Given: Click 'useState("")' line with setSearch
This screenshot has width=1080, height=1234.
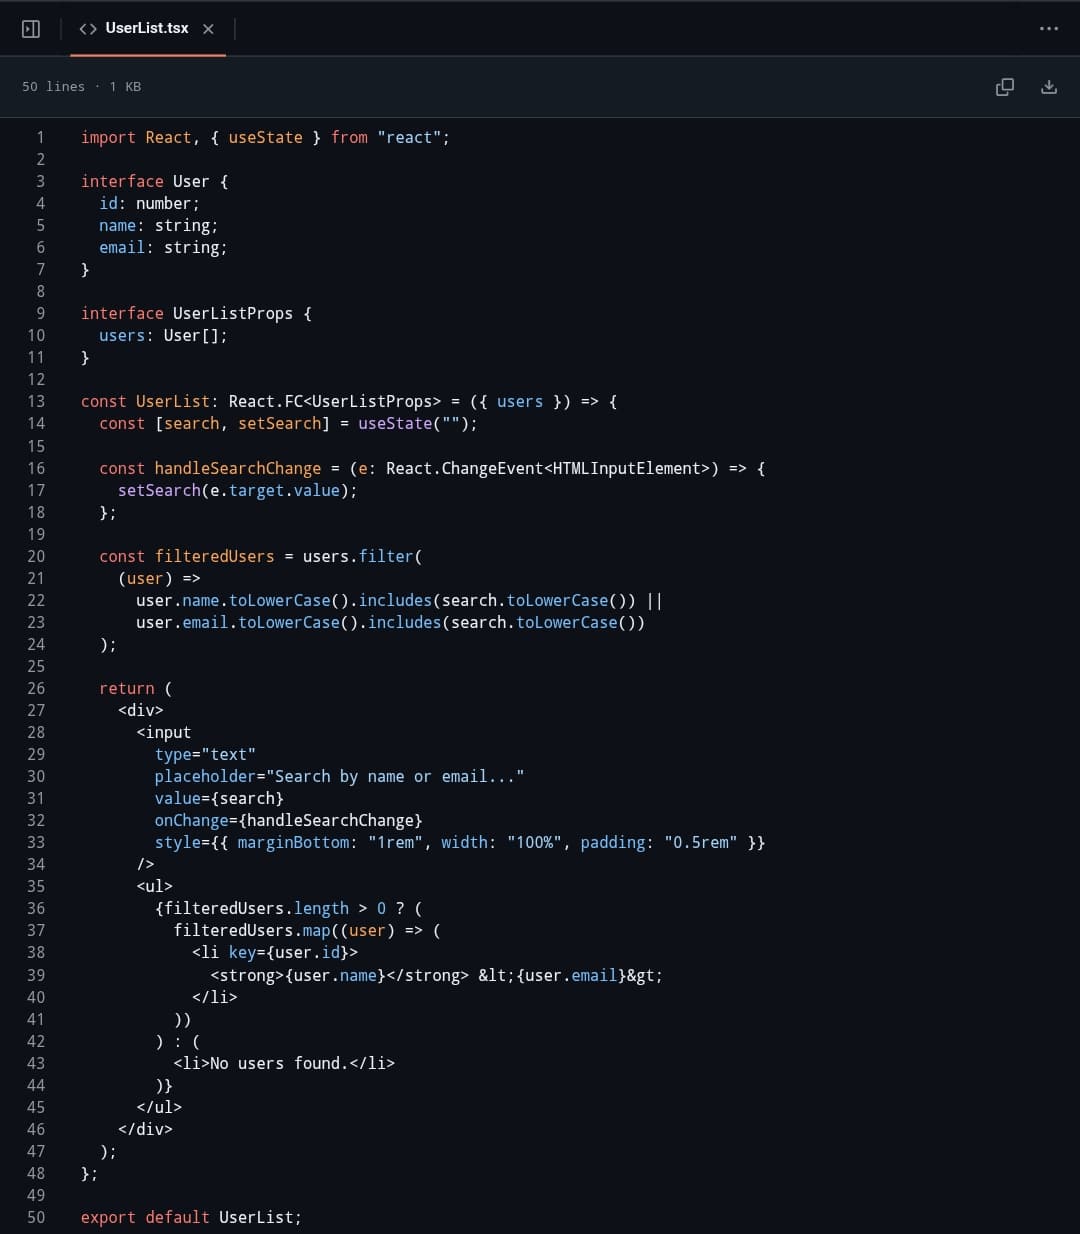Looking at the screenshot, I should 288,423.
